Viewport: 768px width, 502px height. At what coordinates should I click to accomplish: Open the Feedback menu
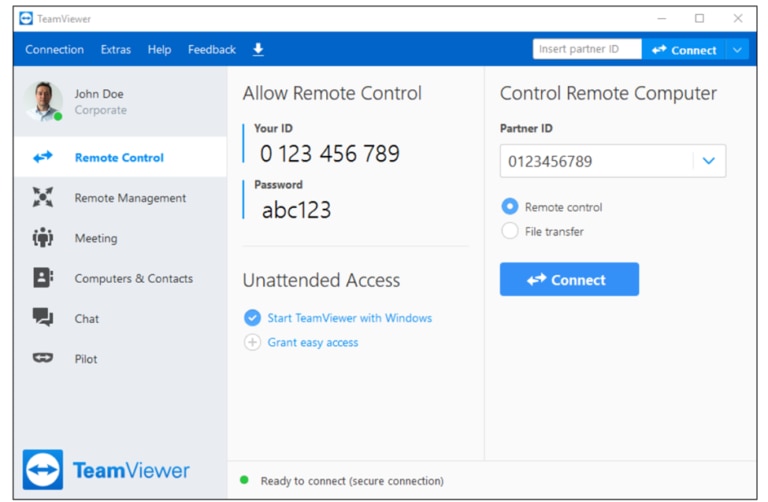coord(212,49)
